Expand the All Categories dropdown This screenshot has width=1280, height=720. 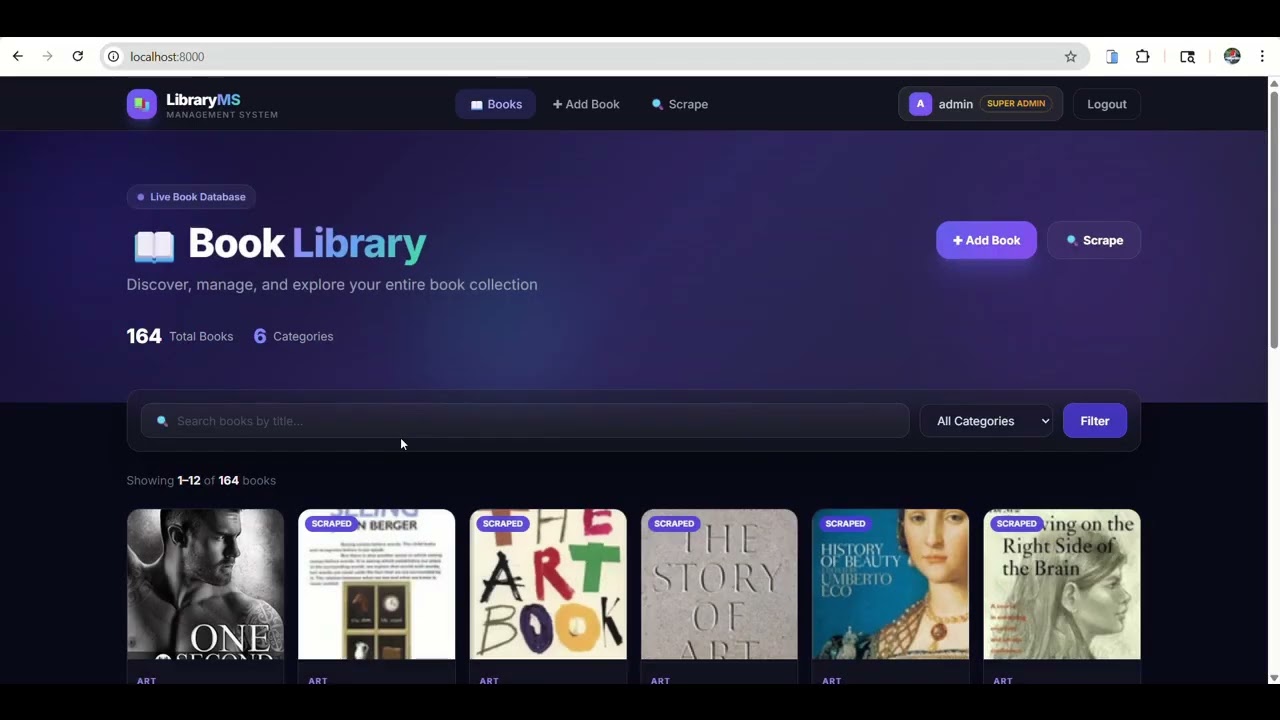tap(987, 421)
